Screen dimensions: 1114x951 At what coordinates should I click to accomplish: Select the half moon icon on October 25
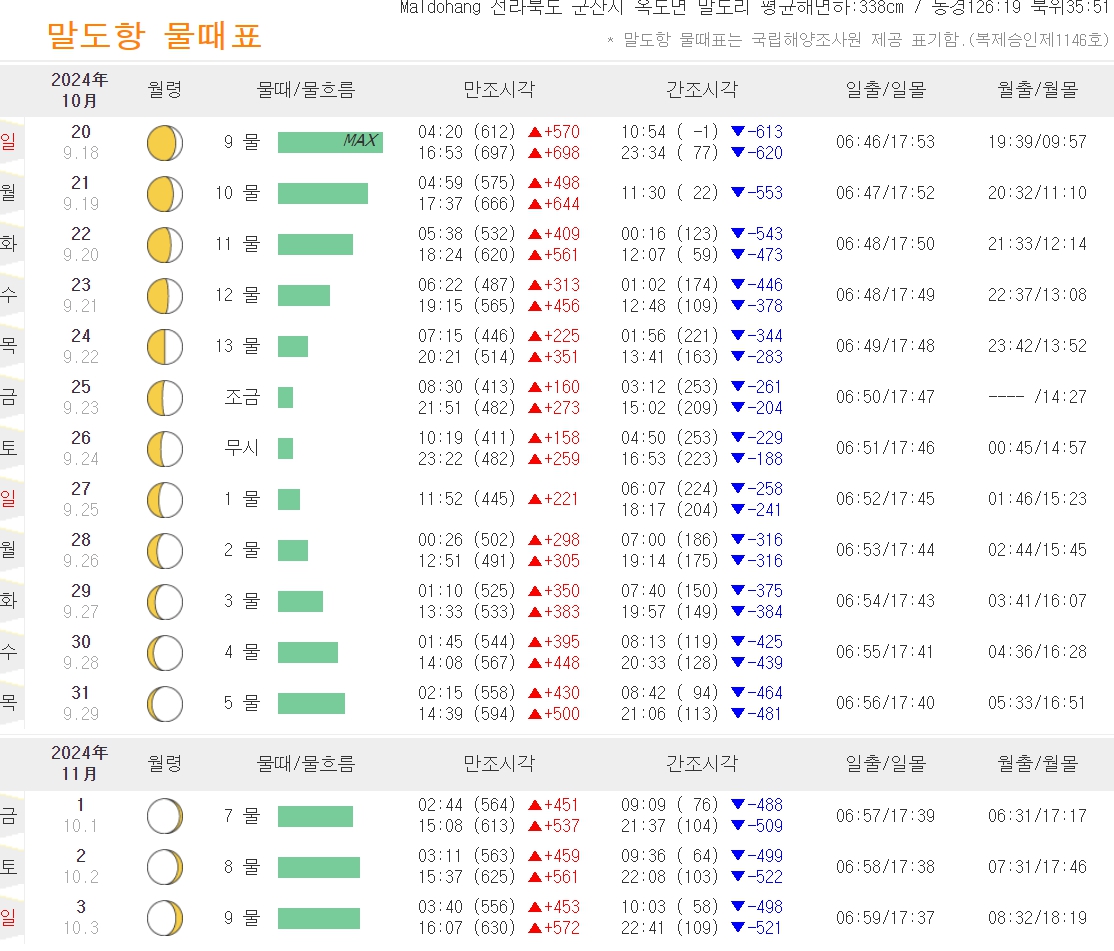coord(163,397)
